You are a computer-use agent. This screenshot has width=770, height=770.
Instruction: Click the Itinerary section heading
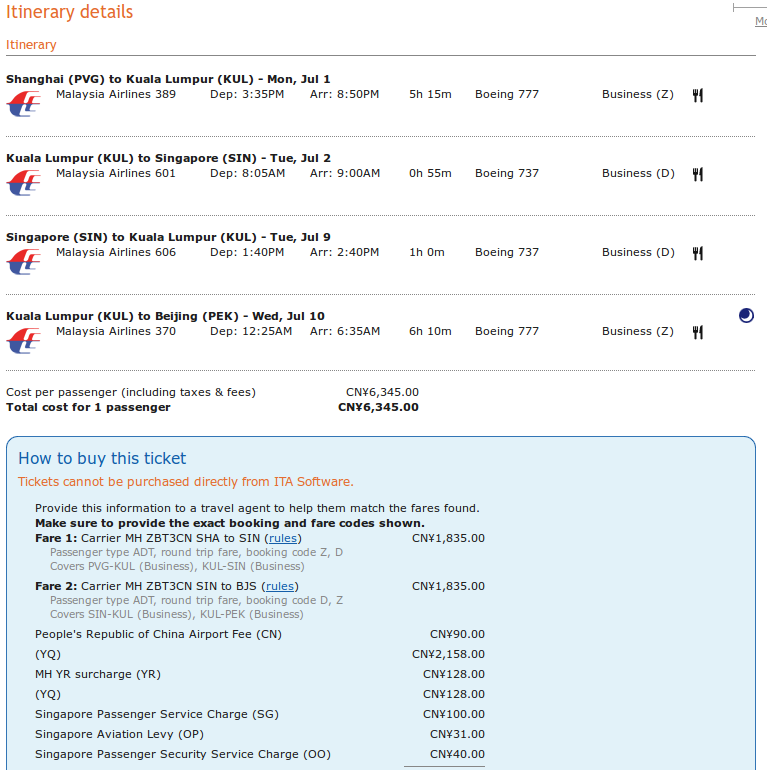31,45
